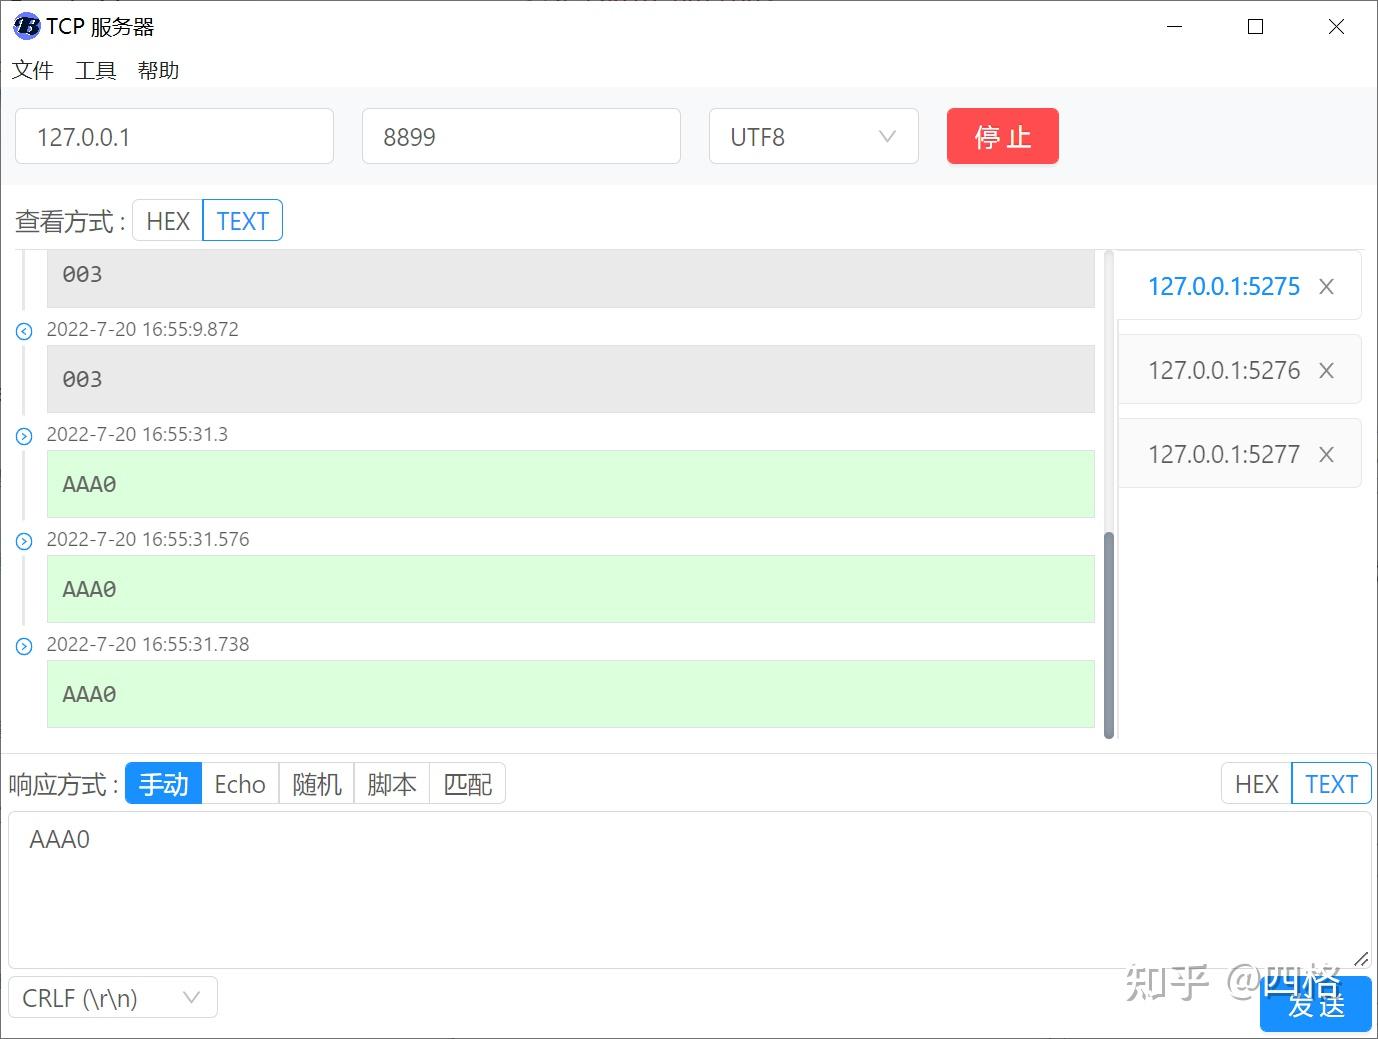The height and width of the screenshot is (1039, 1378).
Task: Click the message log scrollbar thumb
Action: [x=1108, y=635]
